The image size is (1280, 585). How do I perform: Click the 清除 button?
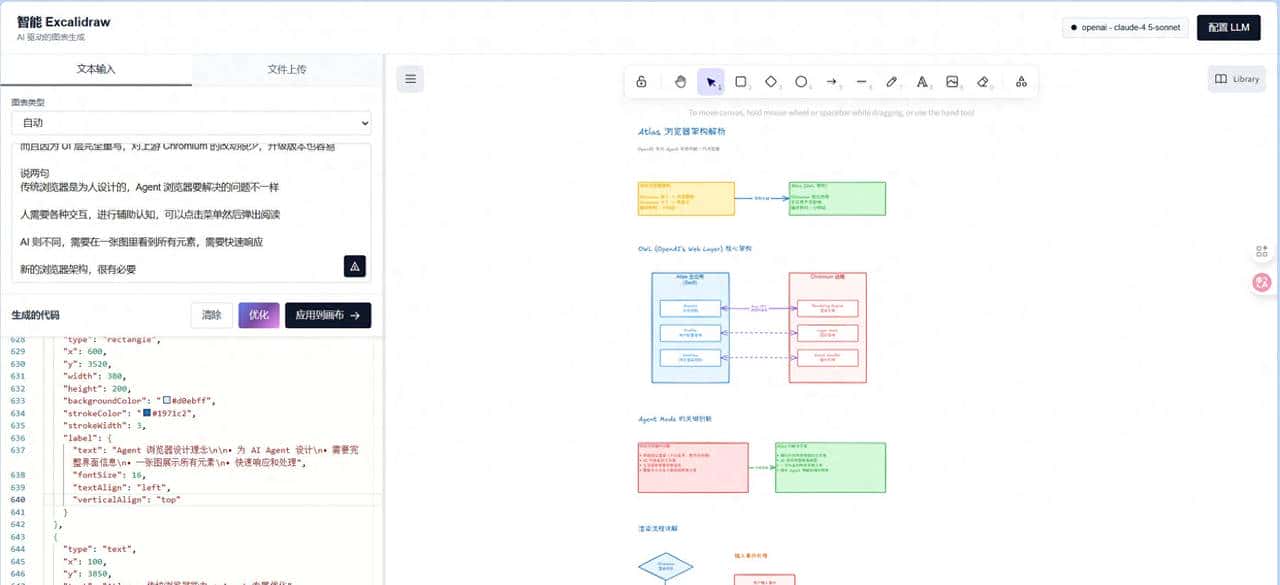point(212,315)
